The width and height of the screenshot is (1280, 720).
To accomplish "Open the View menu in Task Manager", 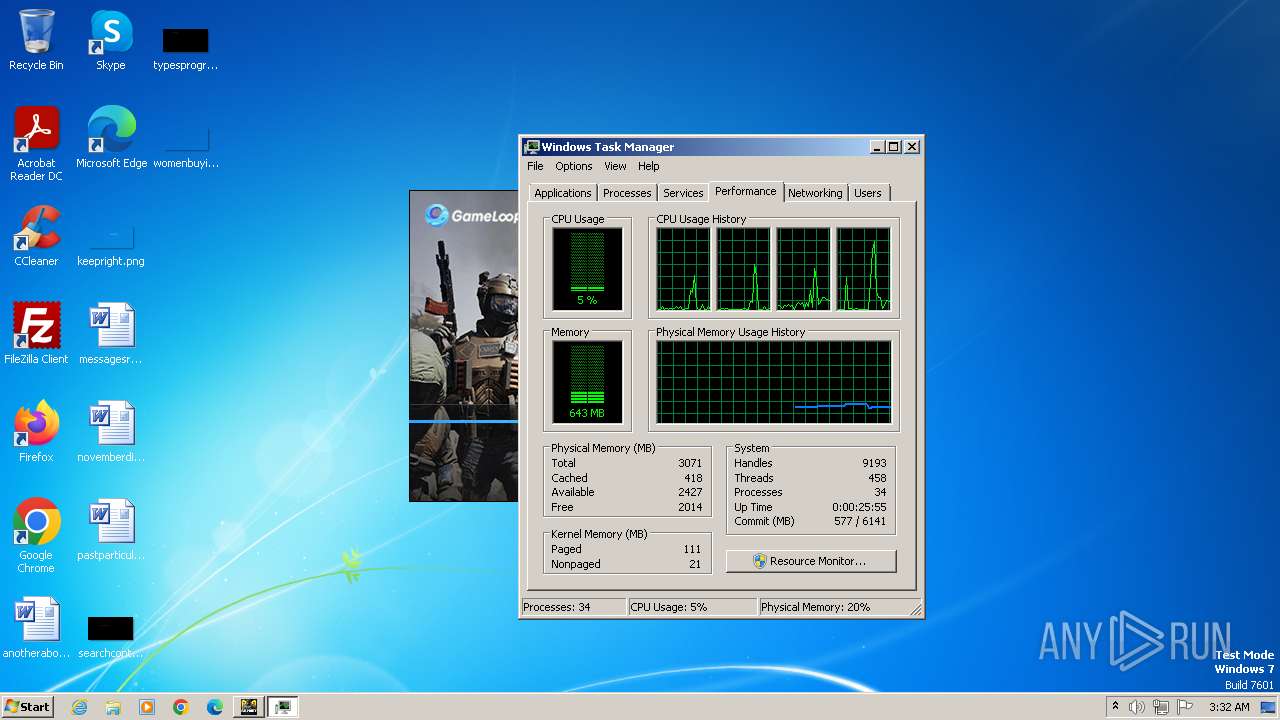I will [x=615, y=166].
